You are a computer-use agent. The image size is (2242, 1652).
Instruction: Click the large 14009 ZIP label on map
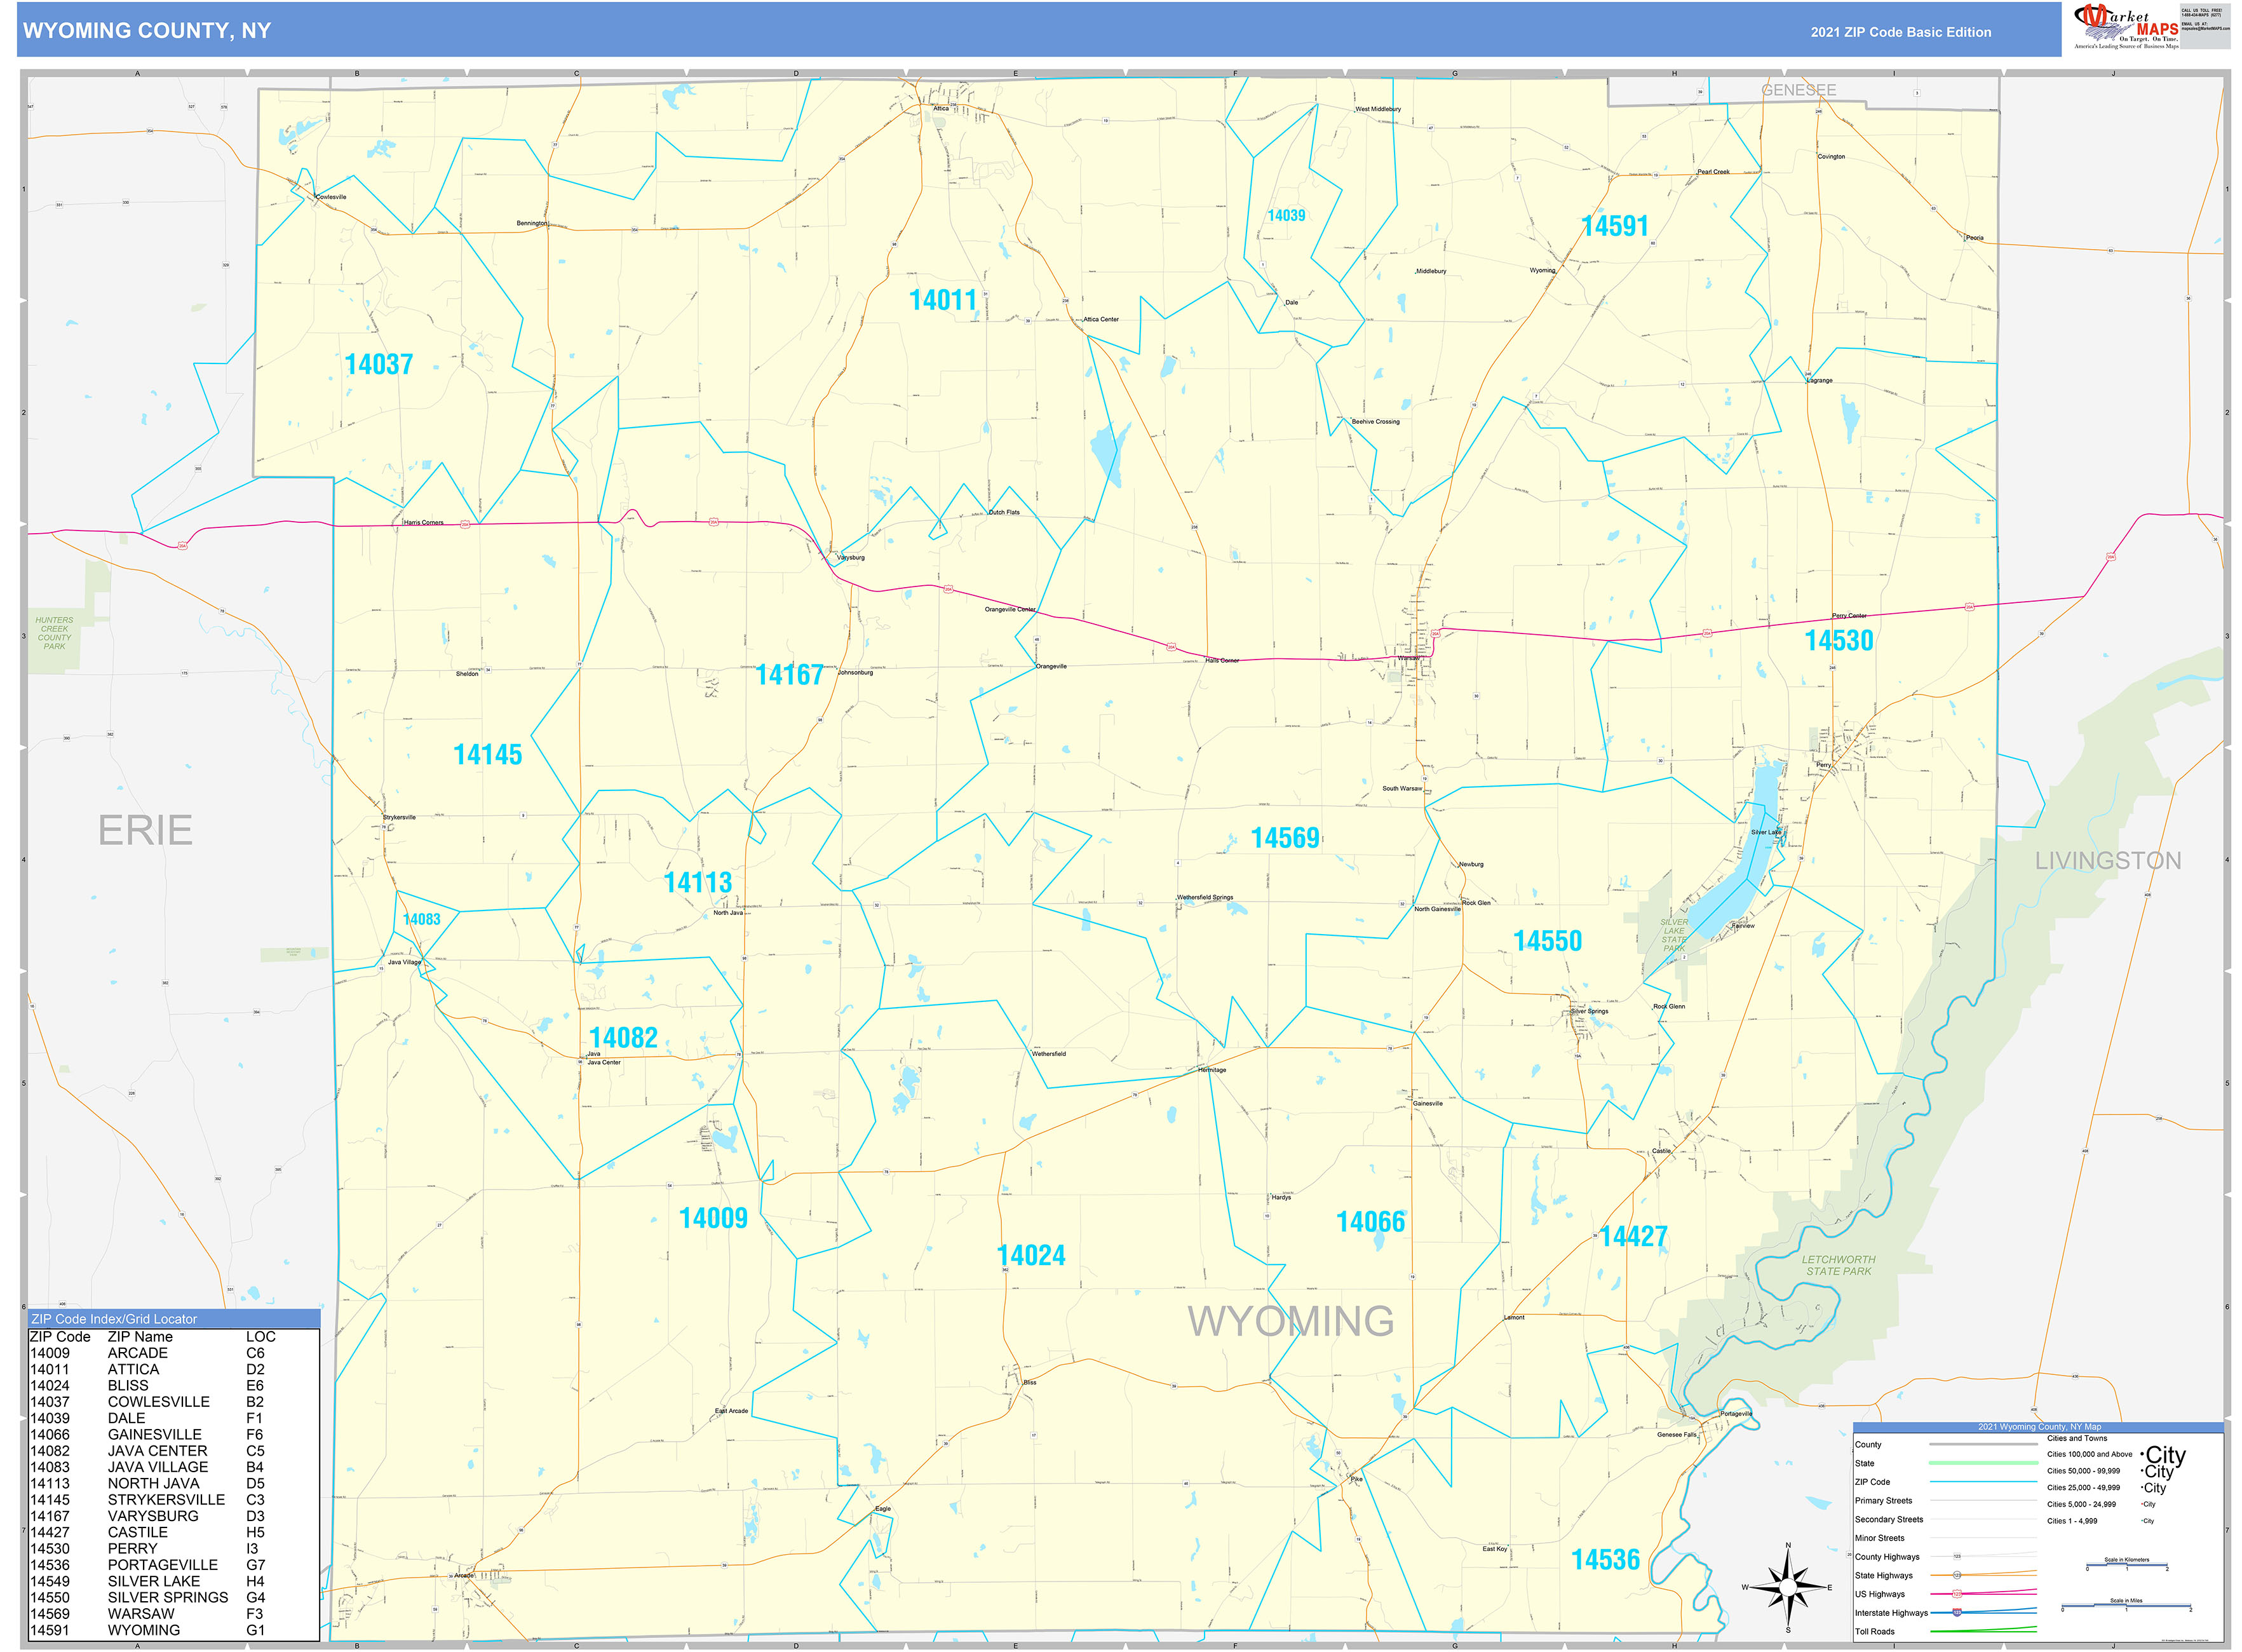[713, 1218]
